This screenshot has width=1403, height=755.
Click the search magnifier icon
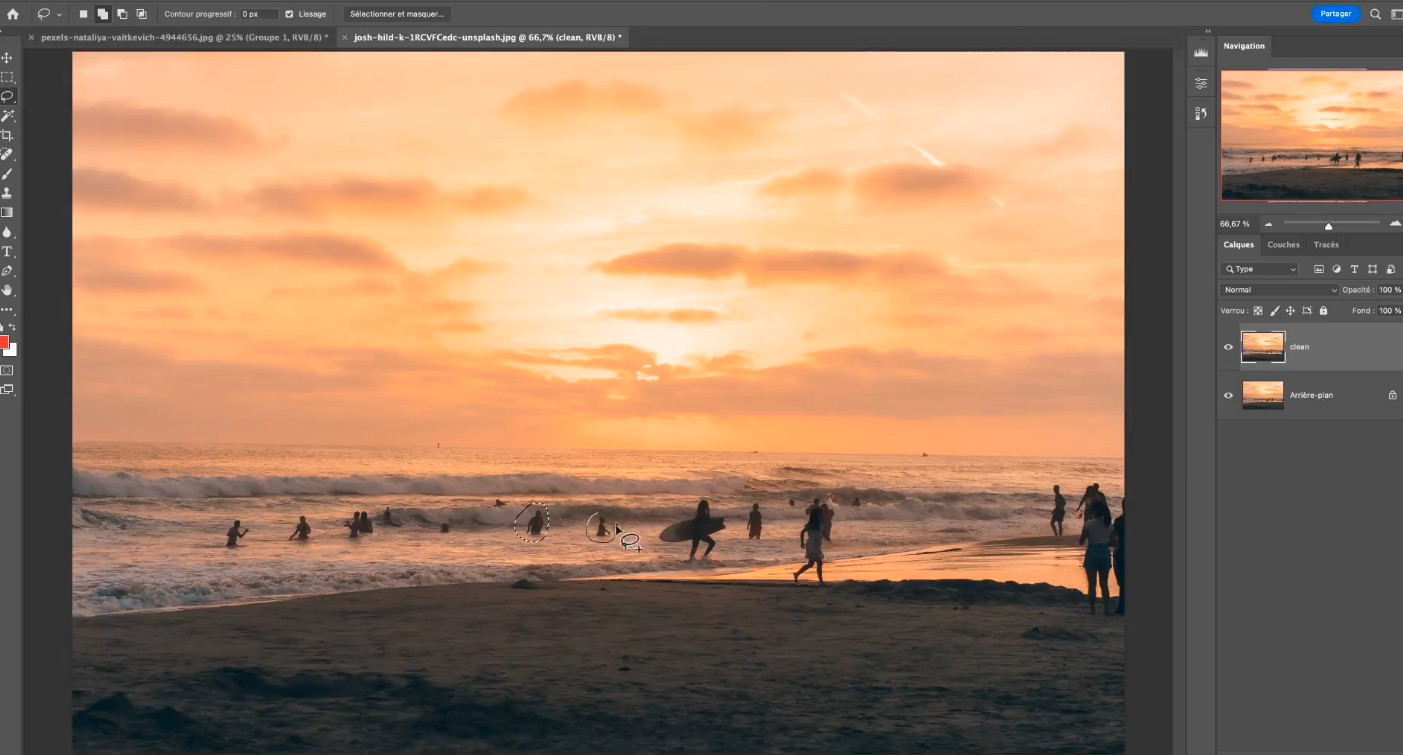(x=1375, y=14)
